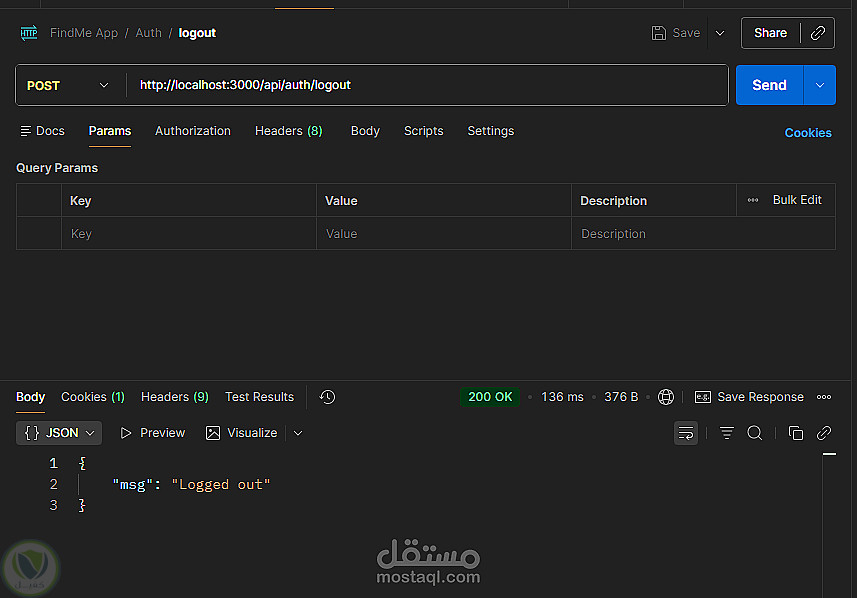Open FindMe App breadcrumb
This screenshot has height=598, width=857.
coord(84,33)
